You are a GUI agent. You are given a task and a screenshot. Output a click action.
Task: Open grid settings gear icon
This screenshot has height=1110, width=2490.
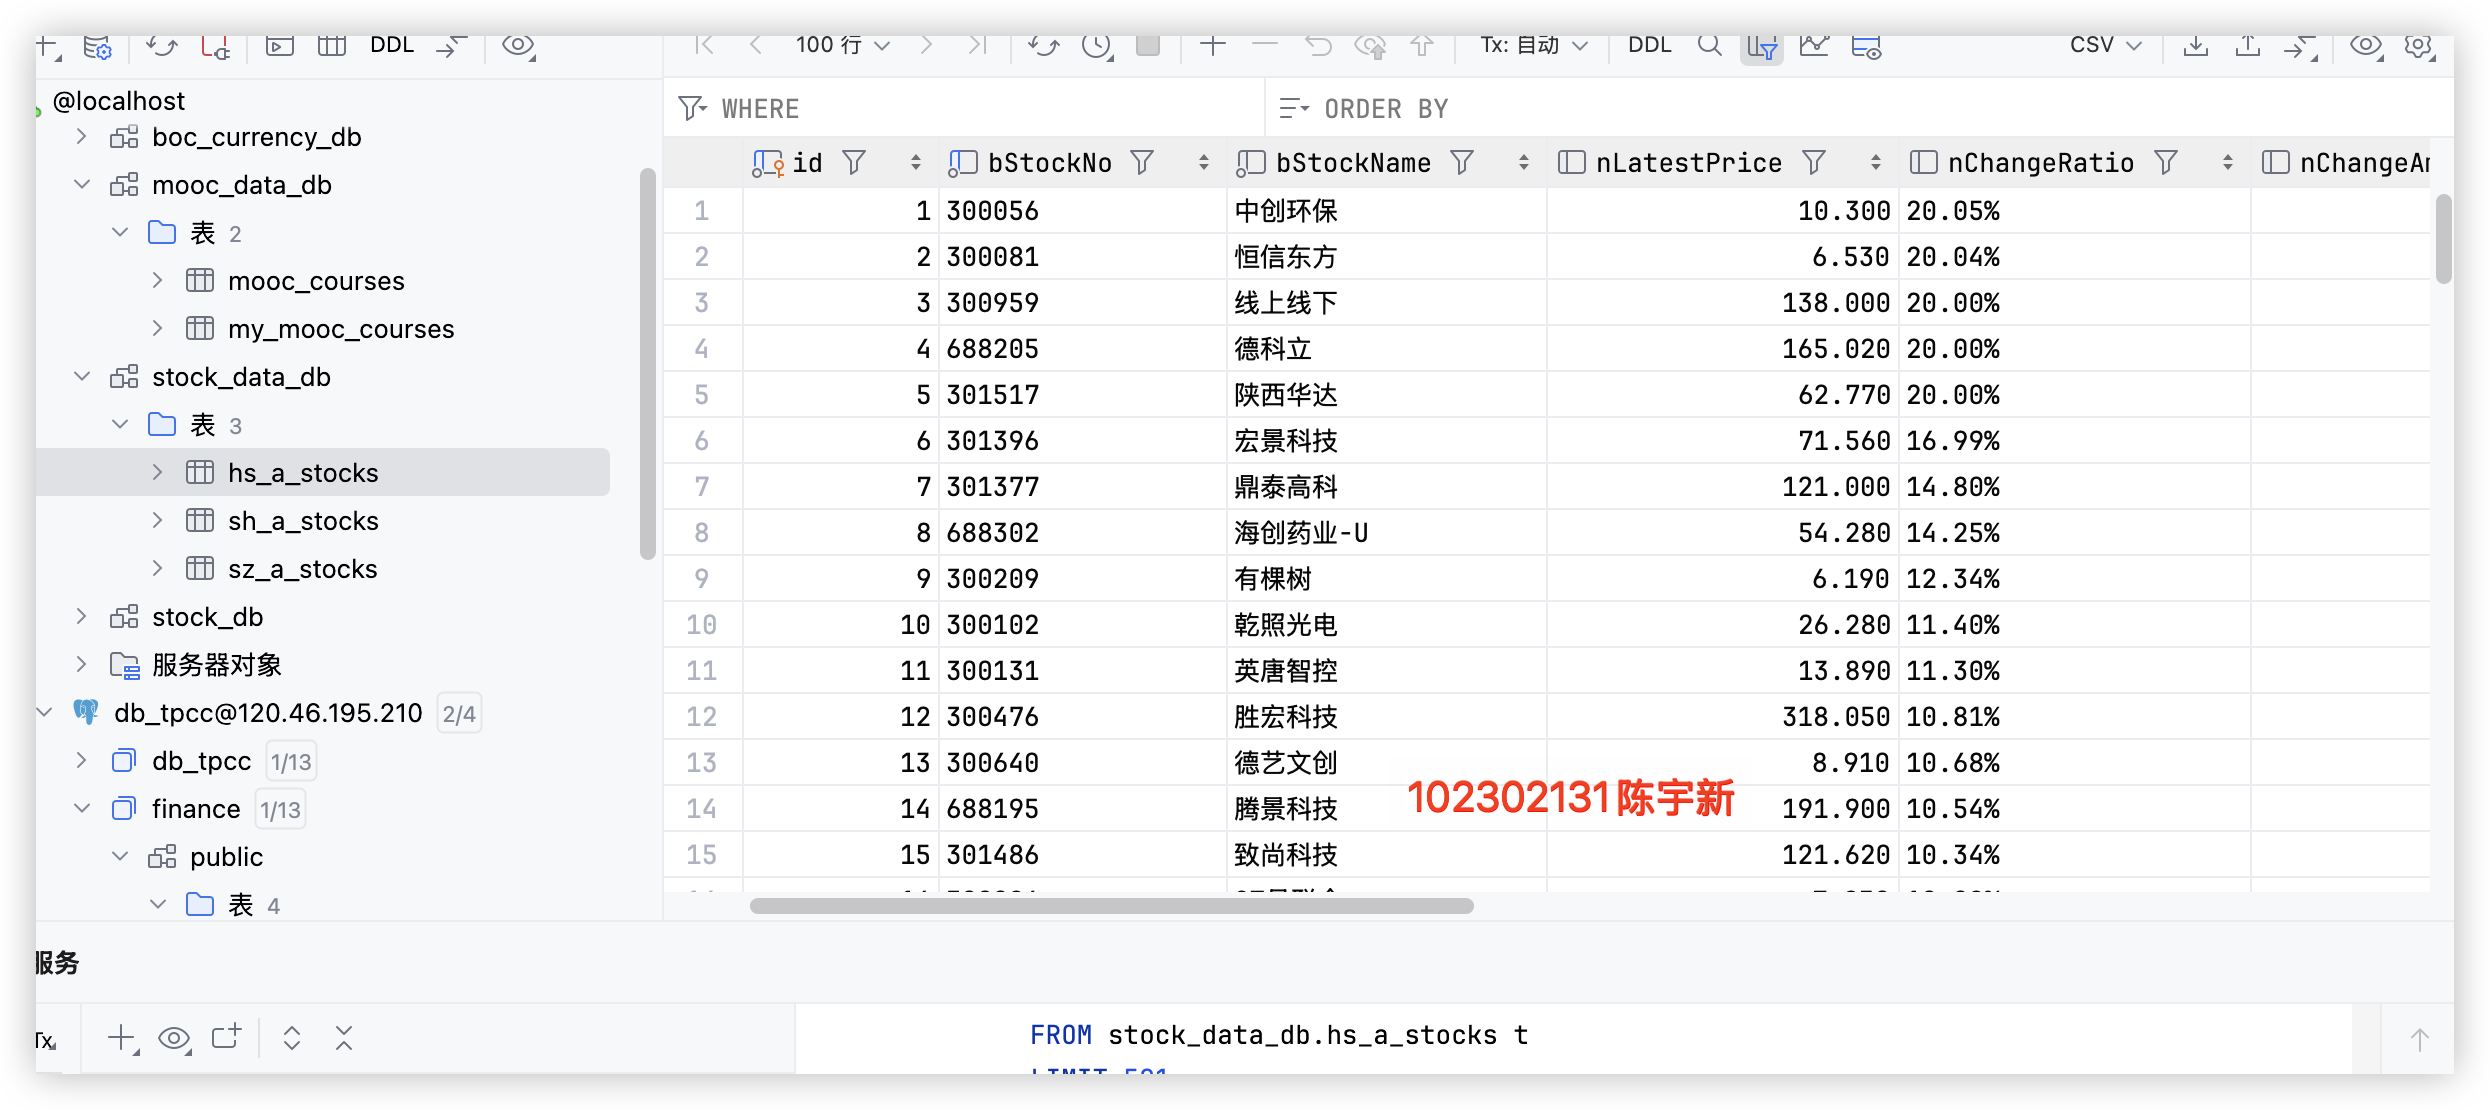click(x=2418, y=46)
